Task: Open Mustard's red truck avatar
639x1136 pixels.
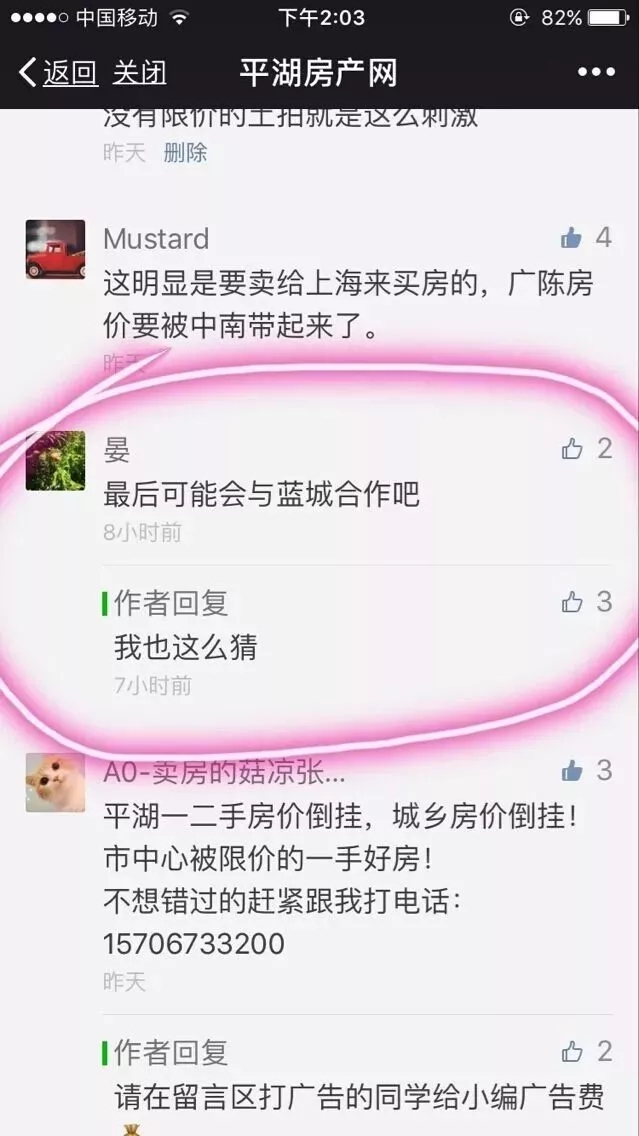Action: 56,249
